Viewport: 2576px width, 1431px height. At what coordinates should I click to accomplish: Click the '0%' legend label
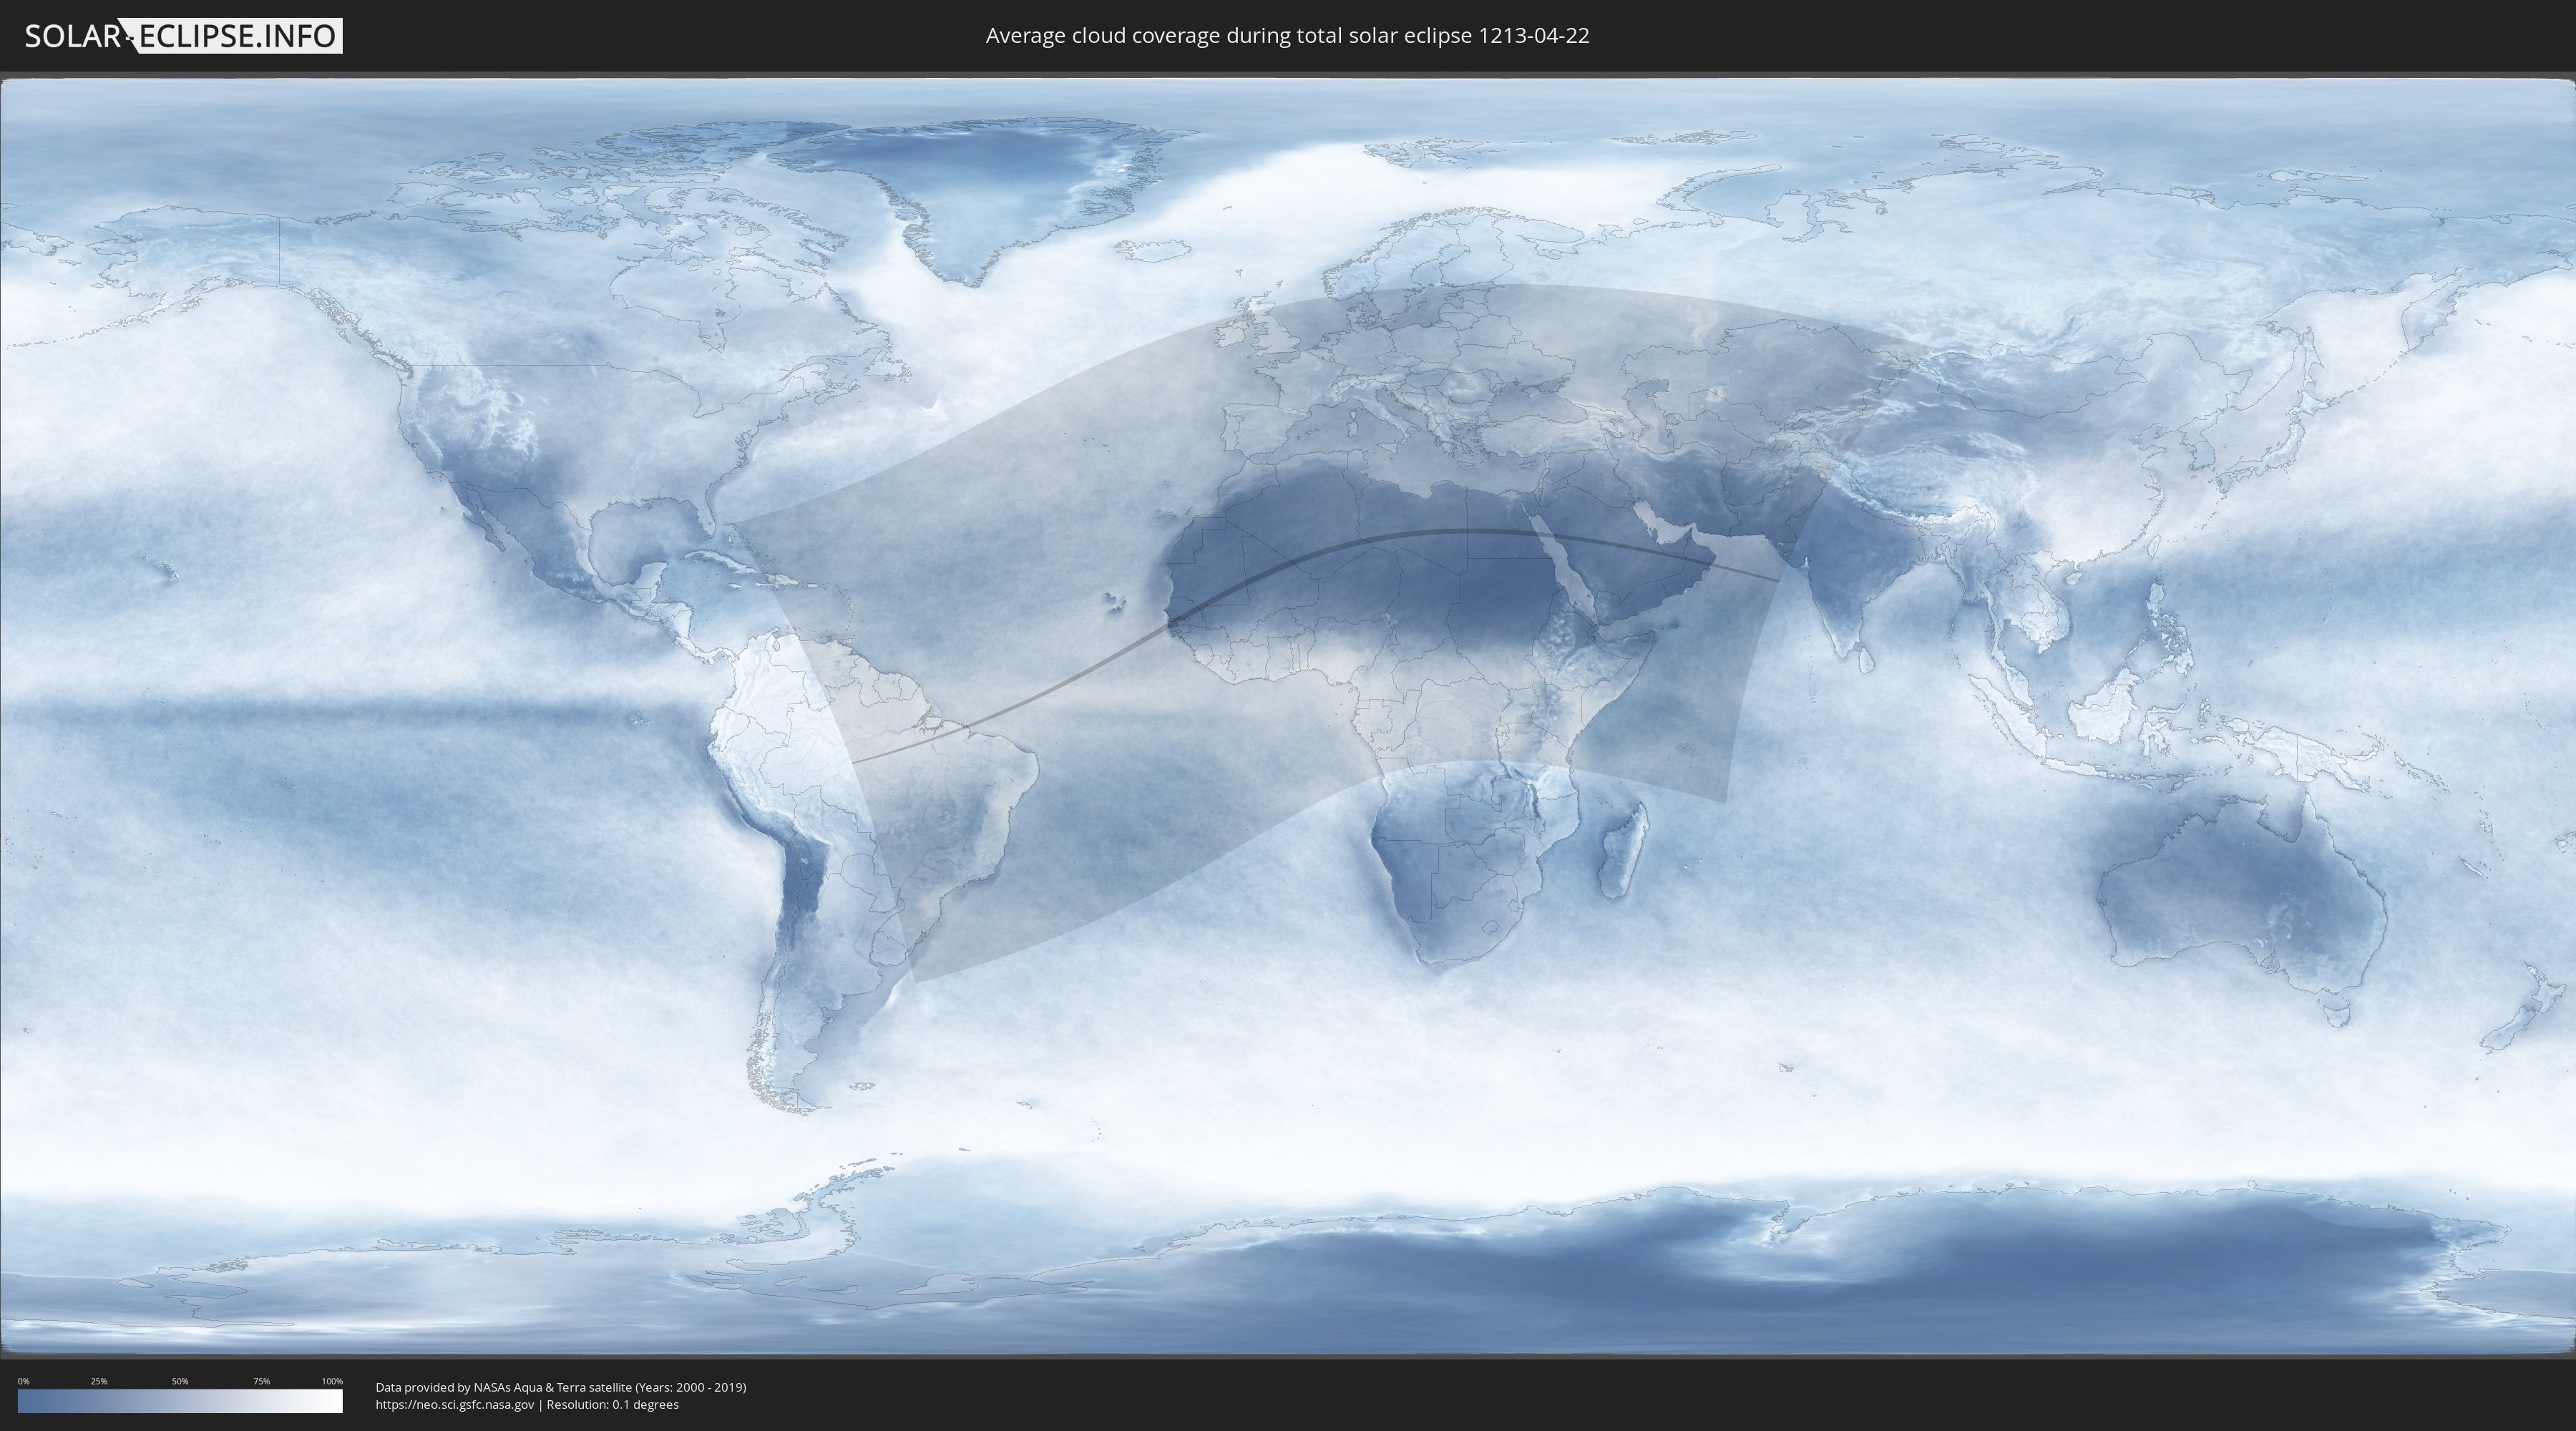point(23,1381)
